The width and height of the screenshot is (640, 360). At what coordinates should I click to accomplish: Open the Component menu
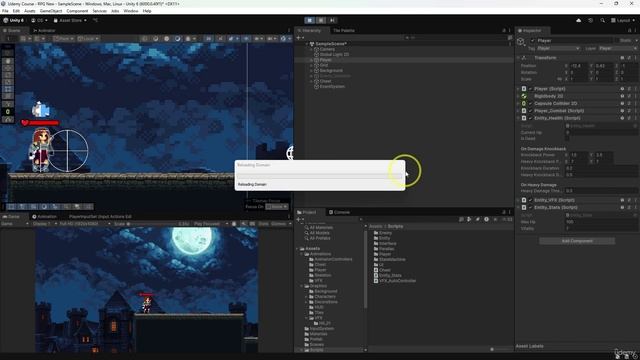77,11
